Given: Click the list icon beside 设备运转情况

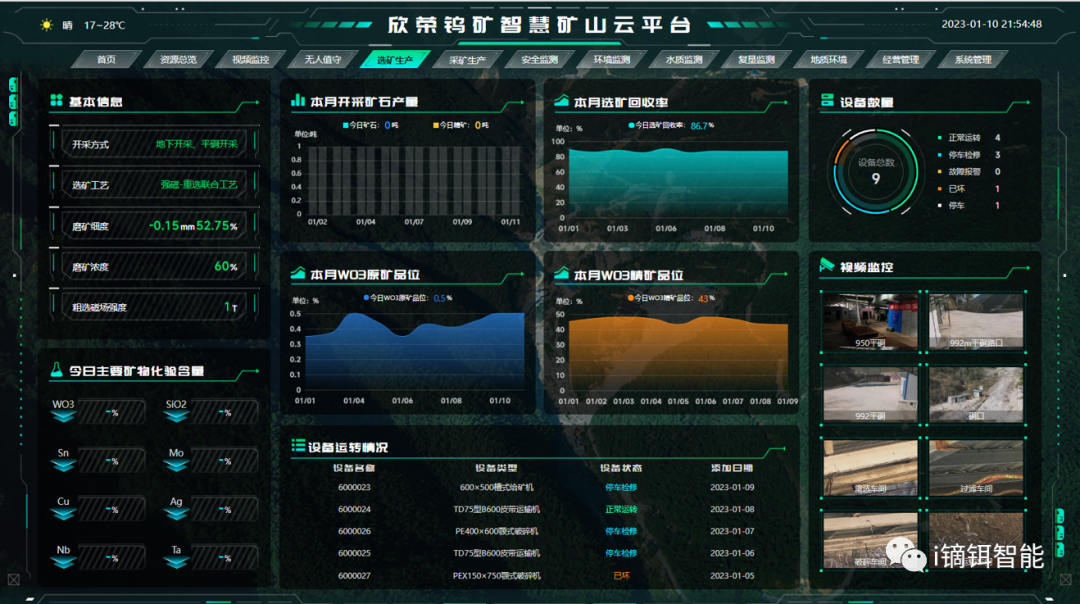Looking at the screenshot, I should tap(297, 446).
